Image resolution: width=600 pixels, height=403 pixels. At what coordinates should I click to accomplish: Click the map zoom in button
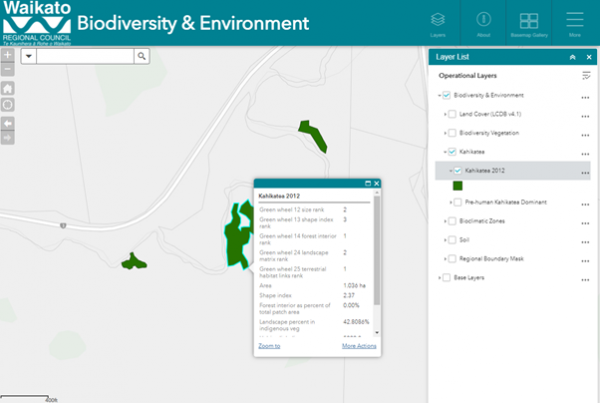click(7, 55)
